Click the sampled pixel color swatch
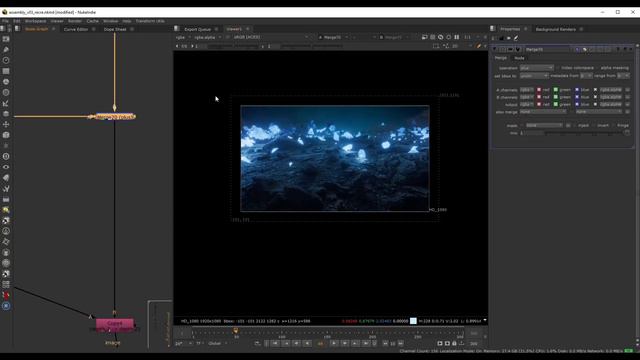640x360 pixels. click(413, 321)
